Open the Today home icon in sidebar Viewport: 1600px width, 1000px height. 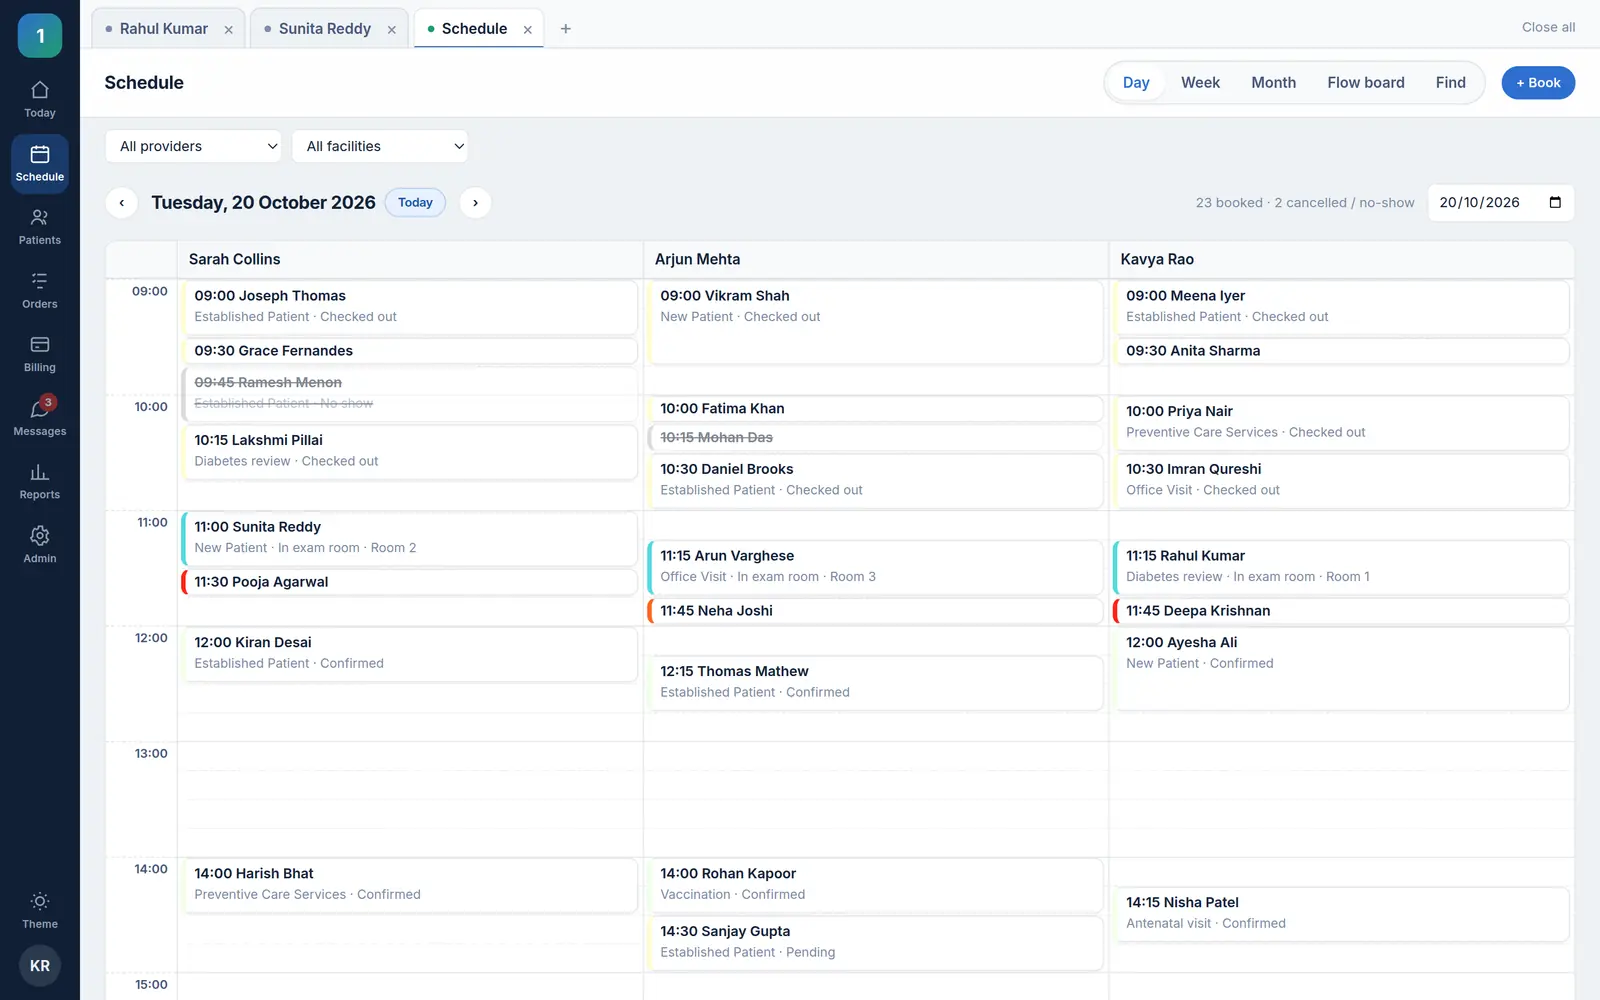(x=40, y=99)
